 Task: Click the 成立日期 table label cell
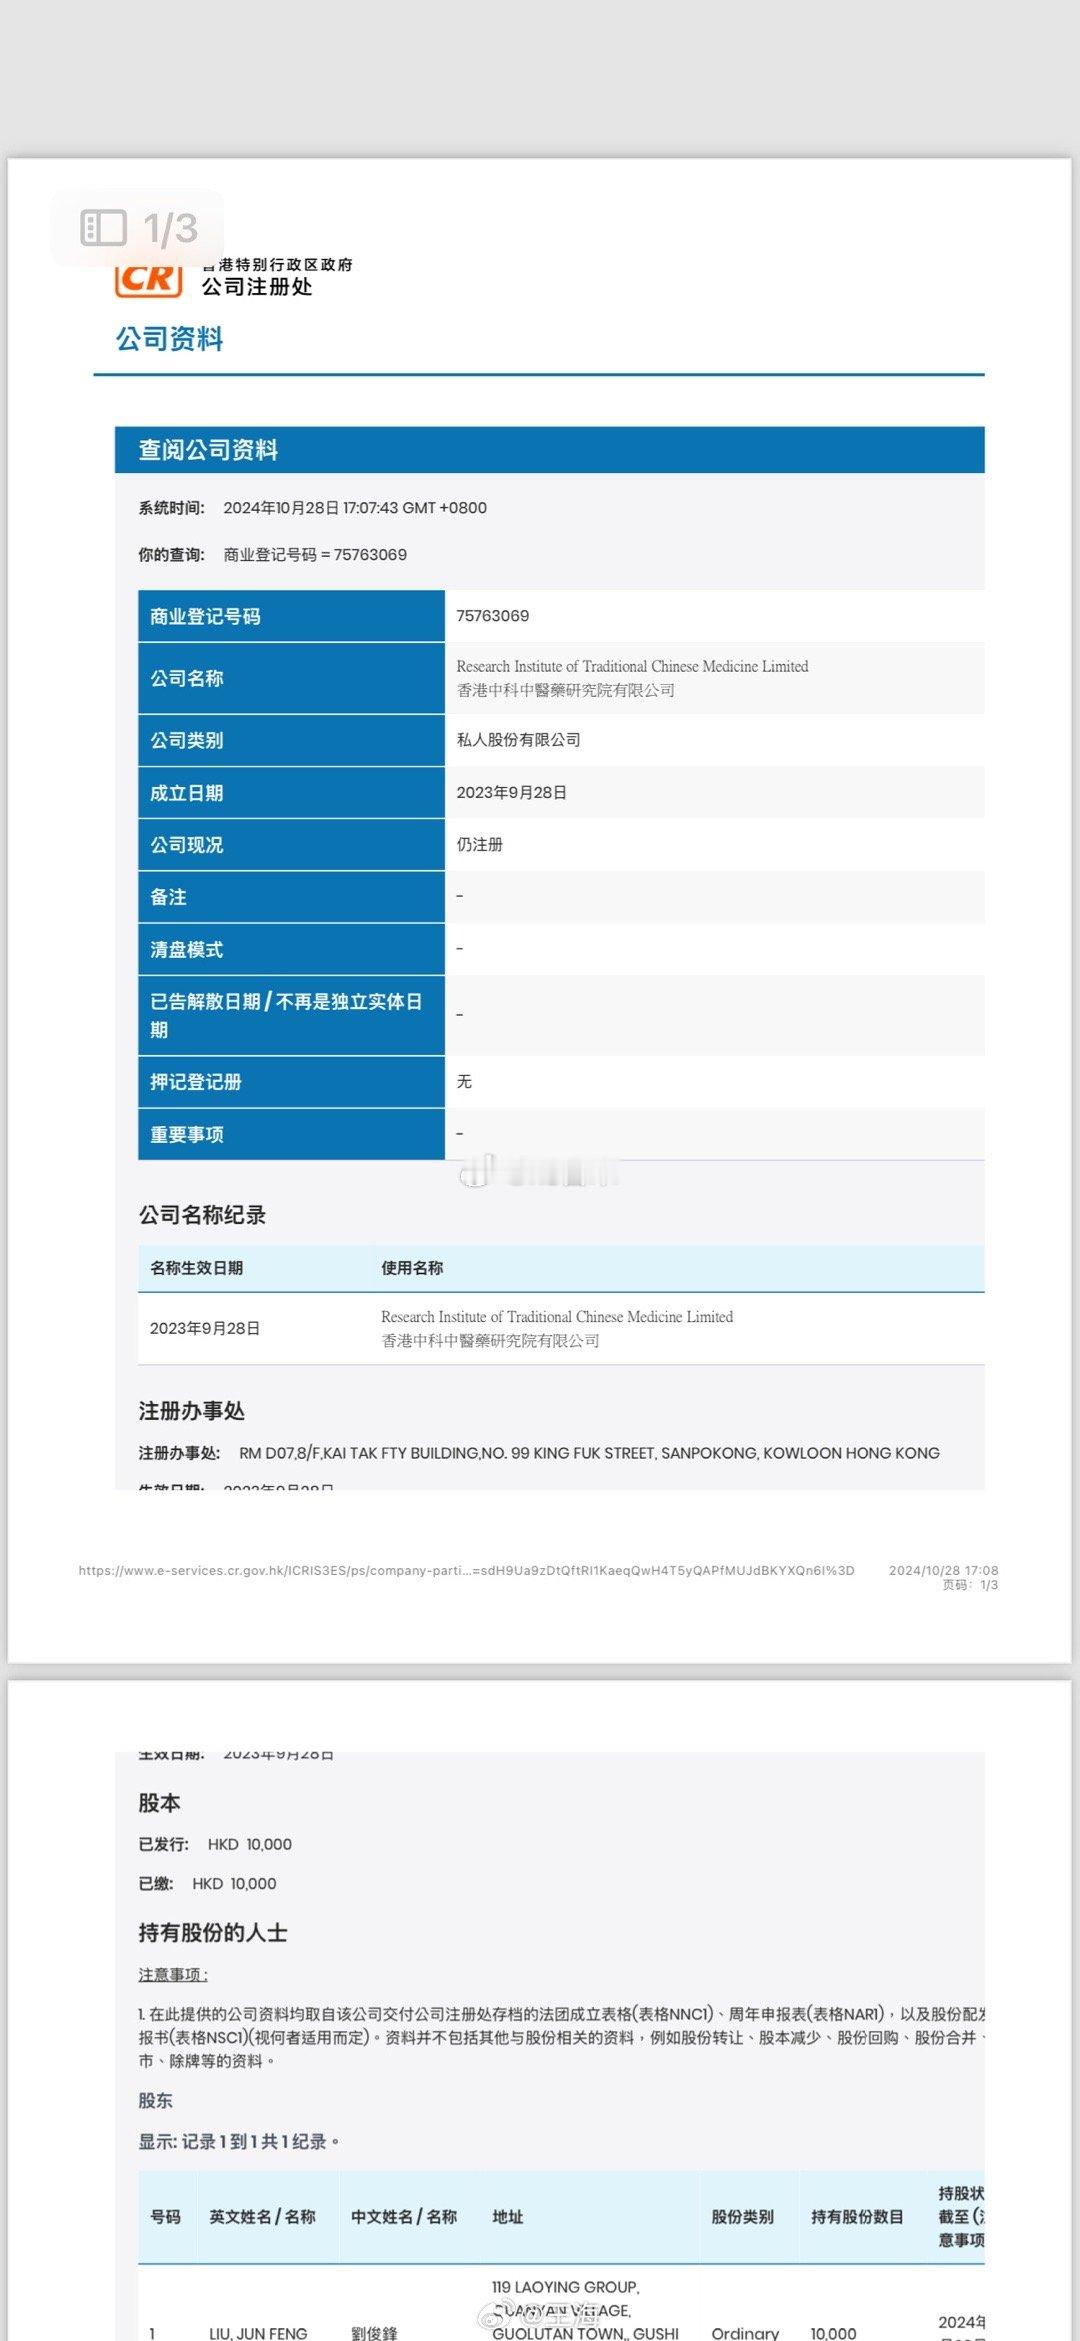[x=291, y=793]
